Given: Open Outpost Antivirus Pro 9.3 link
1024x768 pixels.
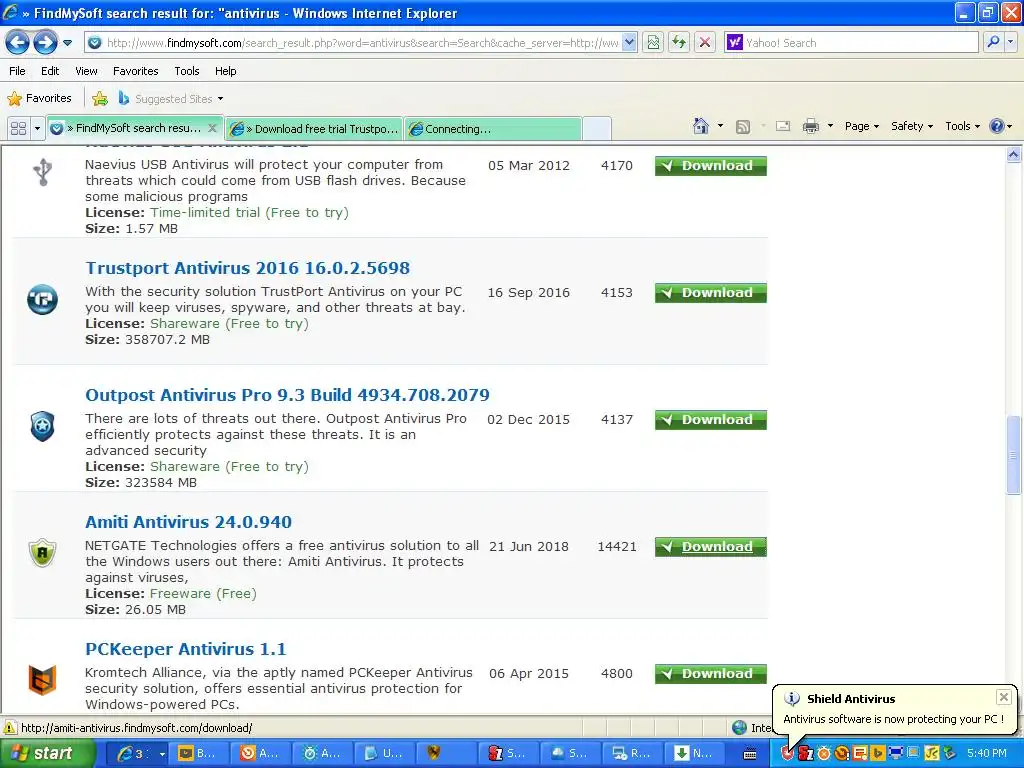Looking at the screenshot, I should click(287, 395).
